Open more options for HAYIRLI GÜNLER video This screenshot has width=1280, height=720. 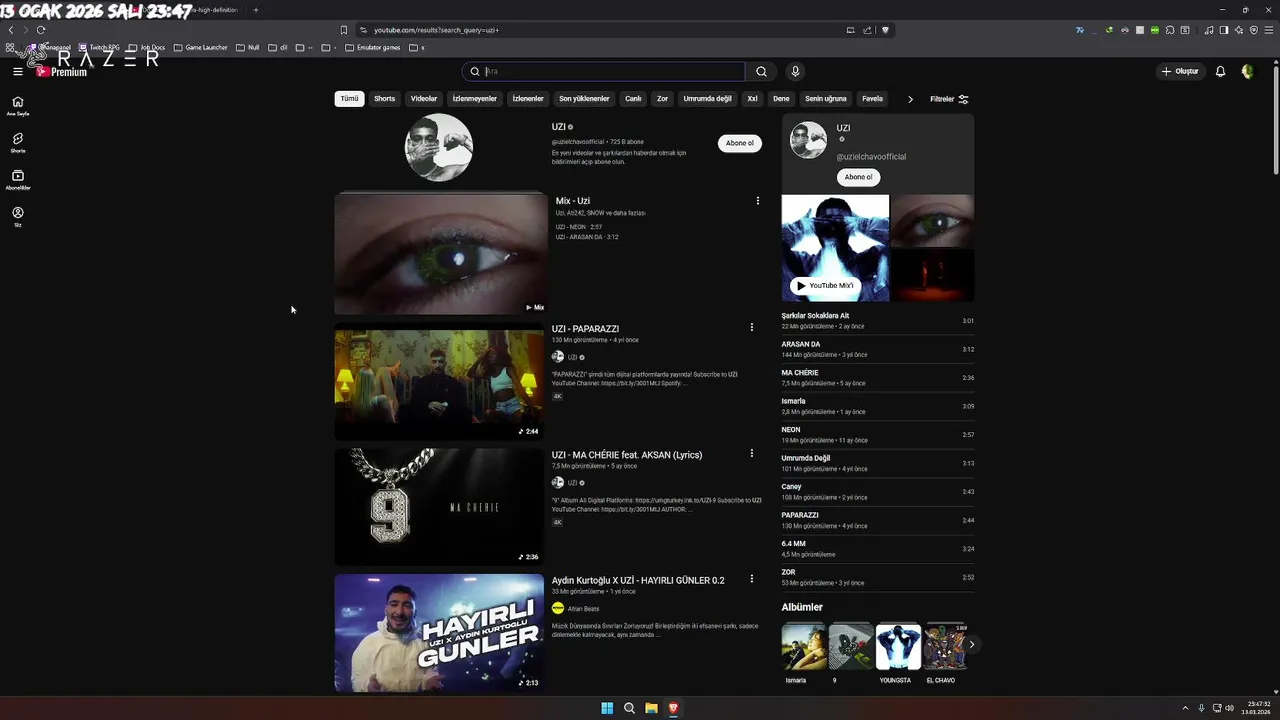pos(752,579)
